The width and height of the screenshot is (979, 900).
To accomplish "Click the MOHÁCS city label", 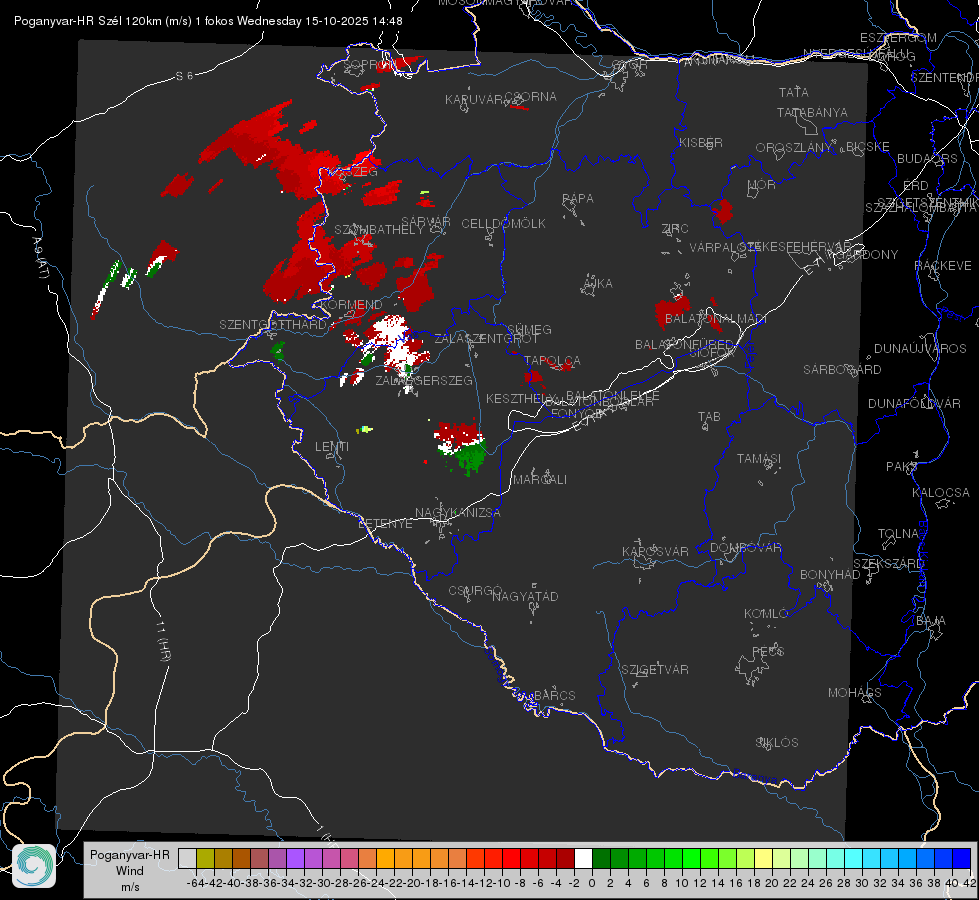I will pyautogui.click(x=855, y=693).
